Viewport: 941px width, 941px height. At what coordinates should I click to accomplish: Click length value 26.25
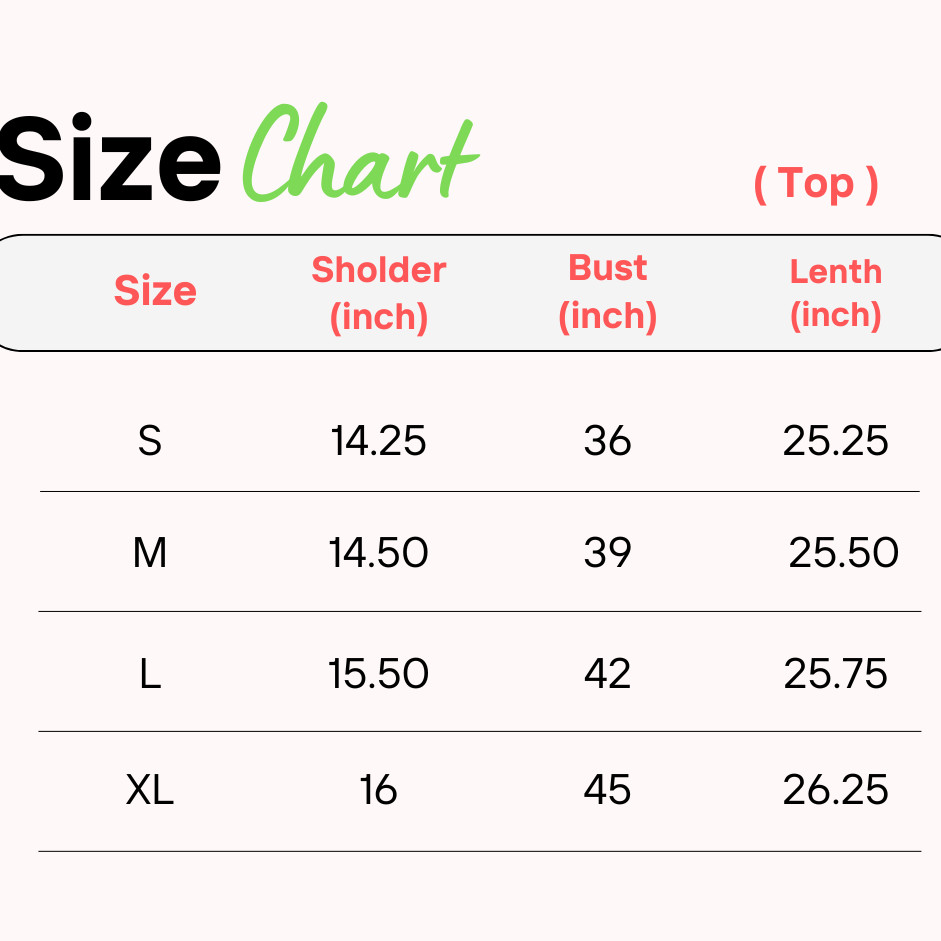click(836, 790)
